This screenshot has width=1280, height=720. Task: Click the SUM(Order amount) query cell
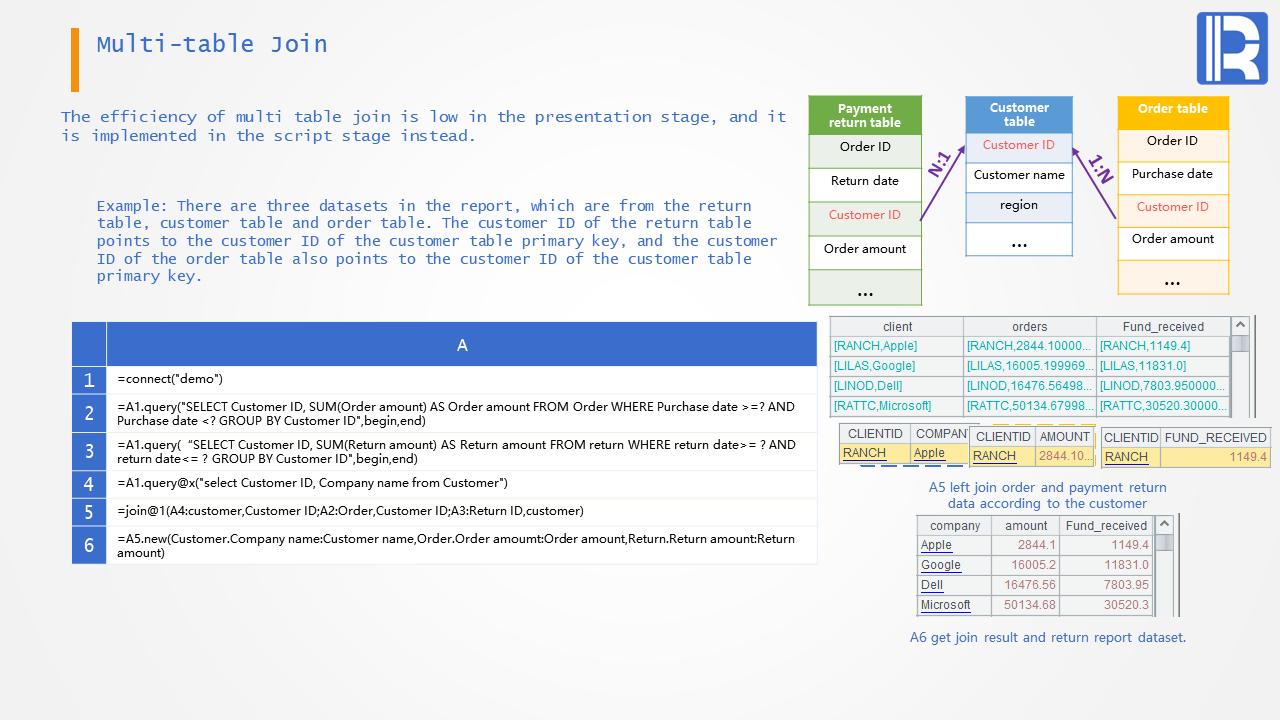coord(462,413)
